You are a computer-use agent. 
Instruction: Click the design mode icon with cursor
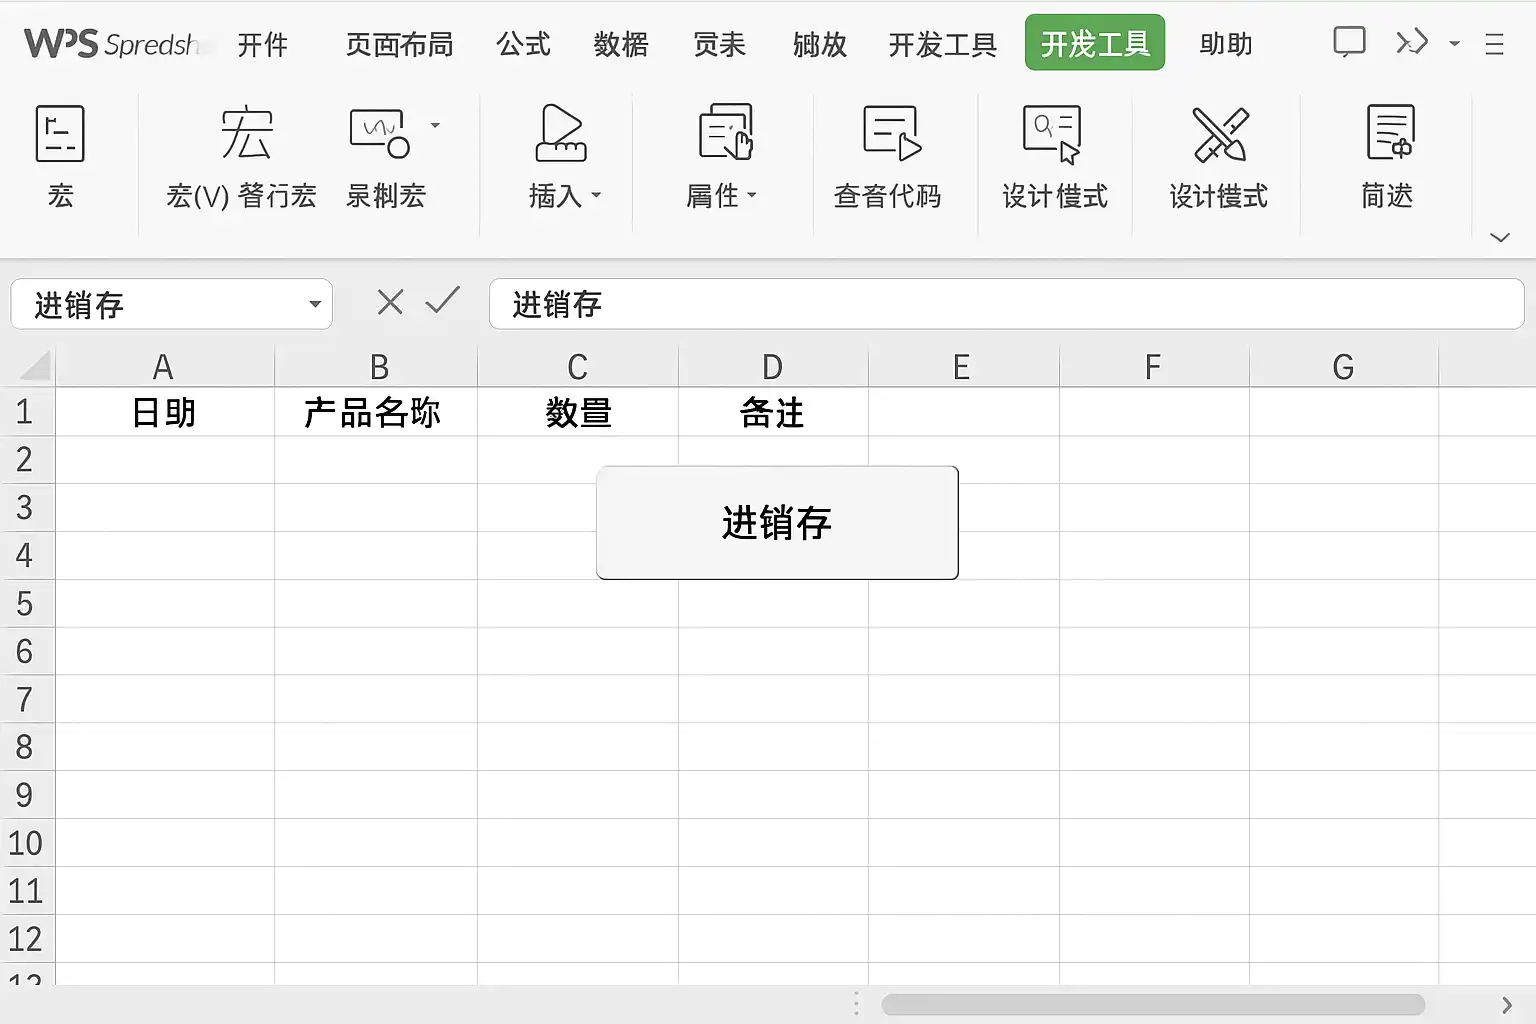point(1052,134)
